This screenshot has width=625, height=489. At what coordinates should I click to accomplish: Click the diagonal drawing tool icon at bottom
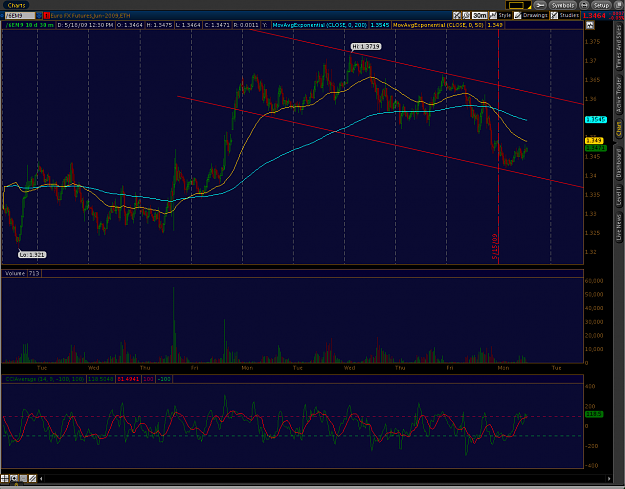pyautogui.click(x=32, y=479)
